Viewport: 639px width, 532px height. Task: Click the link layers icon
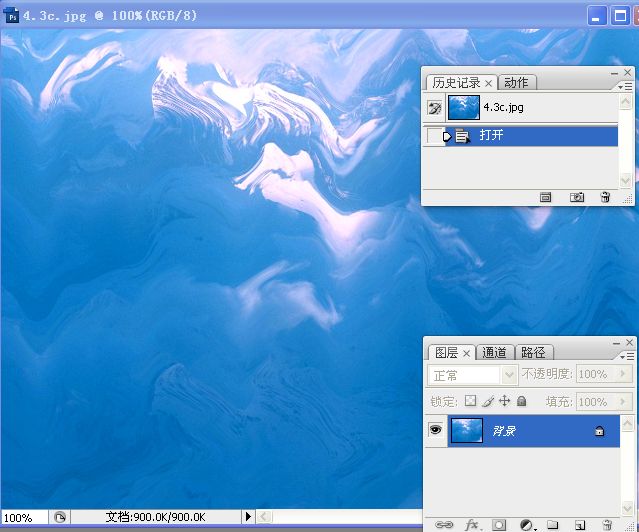coord(443,524)
